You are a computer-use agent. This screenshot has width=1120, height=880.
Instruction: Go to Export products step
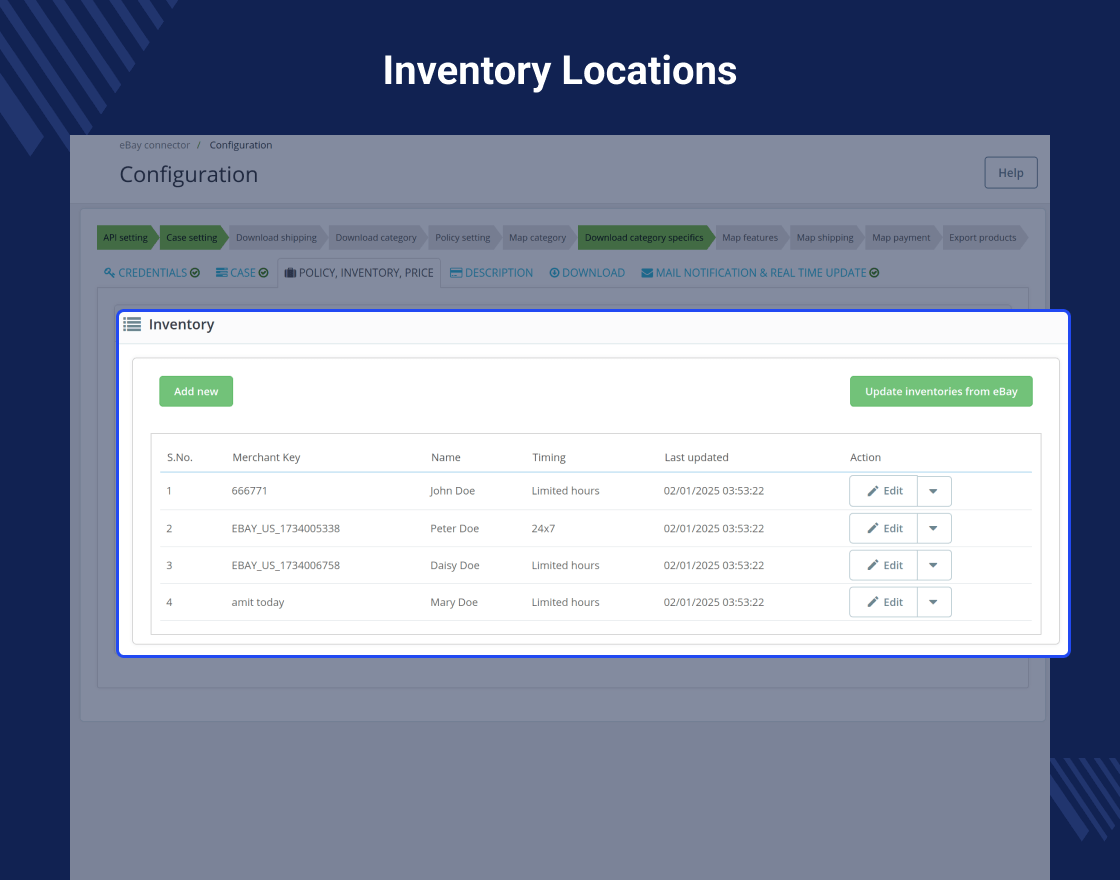983,238
